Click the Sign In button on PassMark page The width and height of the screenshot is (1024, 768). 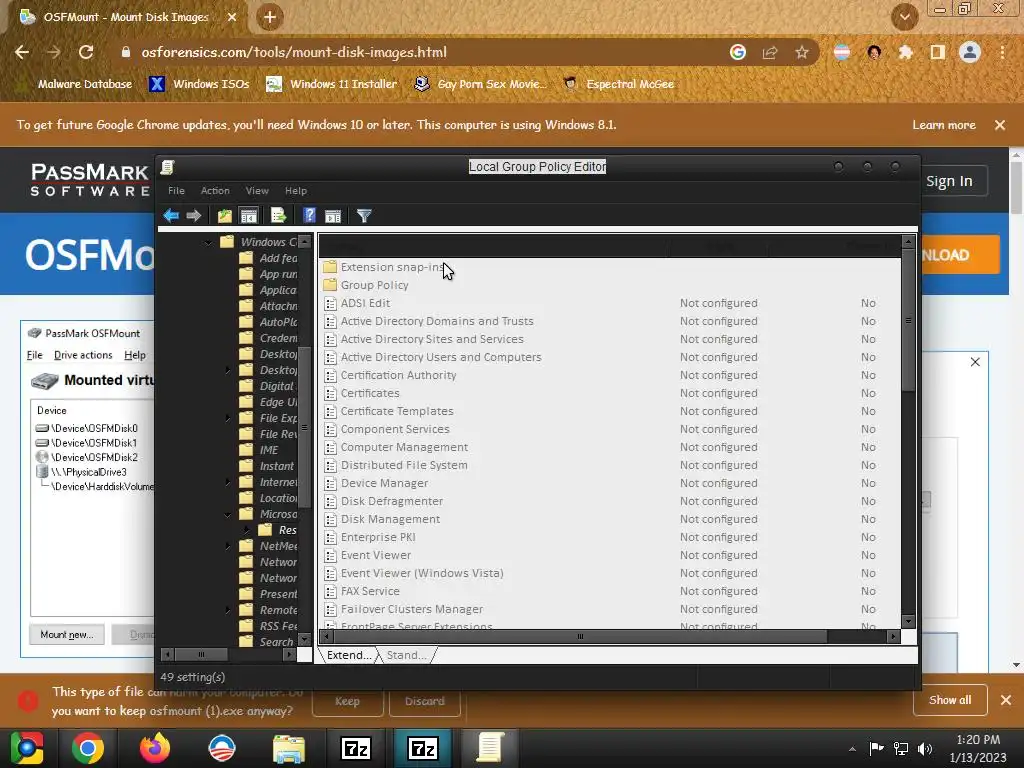pyautogui.click(x=949, y=182)
